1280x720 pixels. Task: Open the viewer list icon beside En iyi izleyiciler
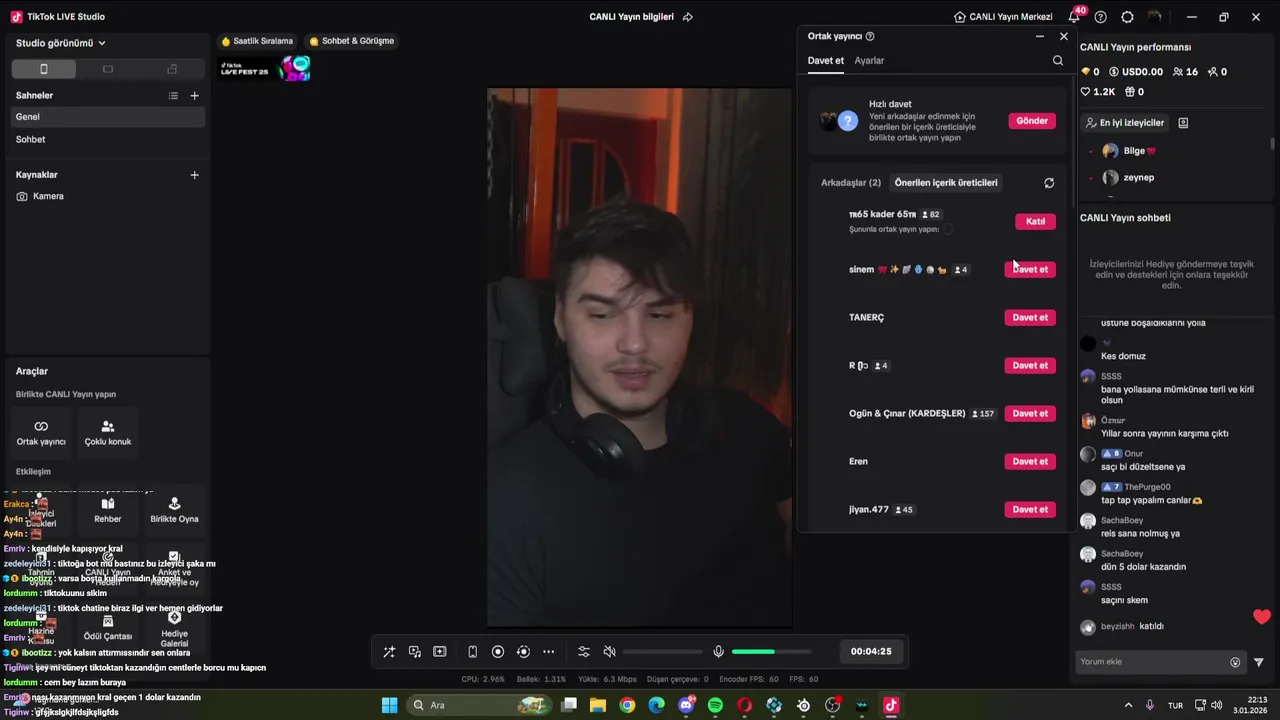tap(1183, 123)
